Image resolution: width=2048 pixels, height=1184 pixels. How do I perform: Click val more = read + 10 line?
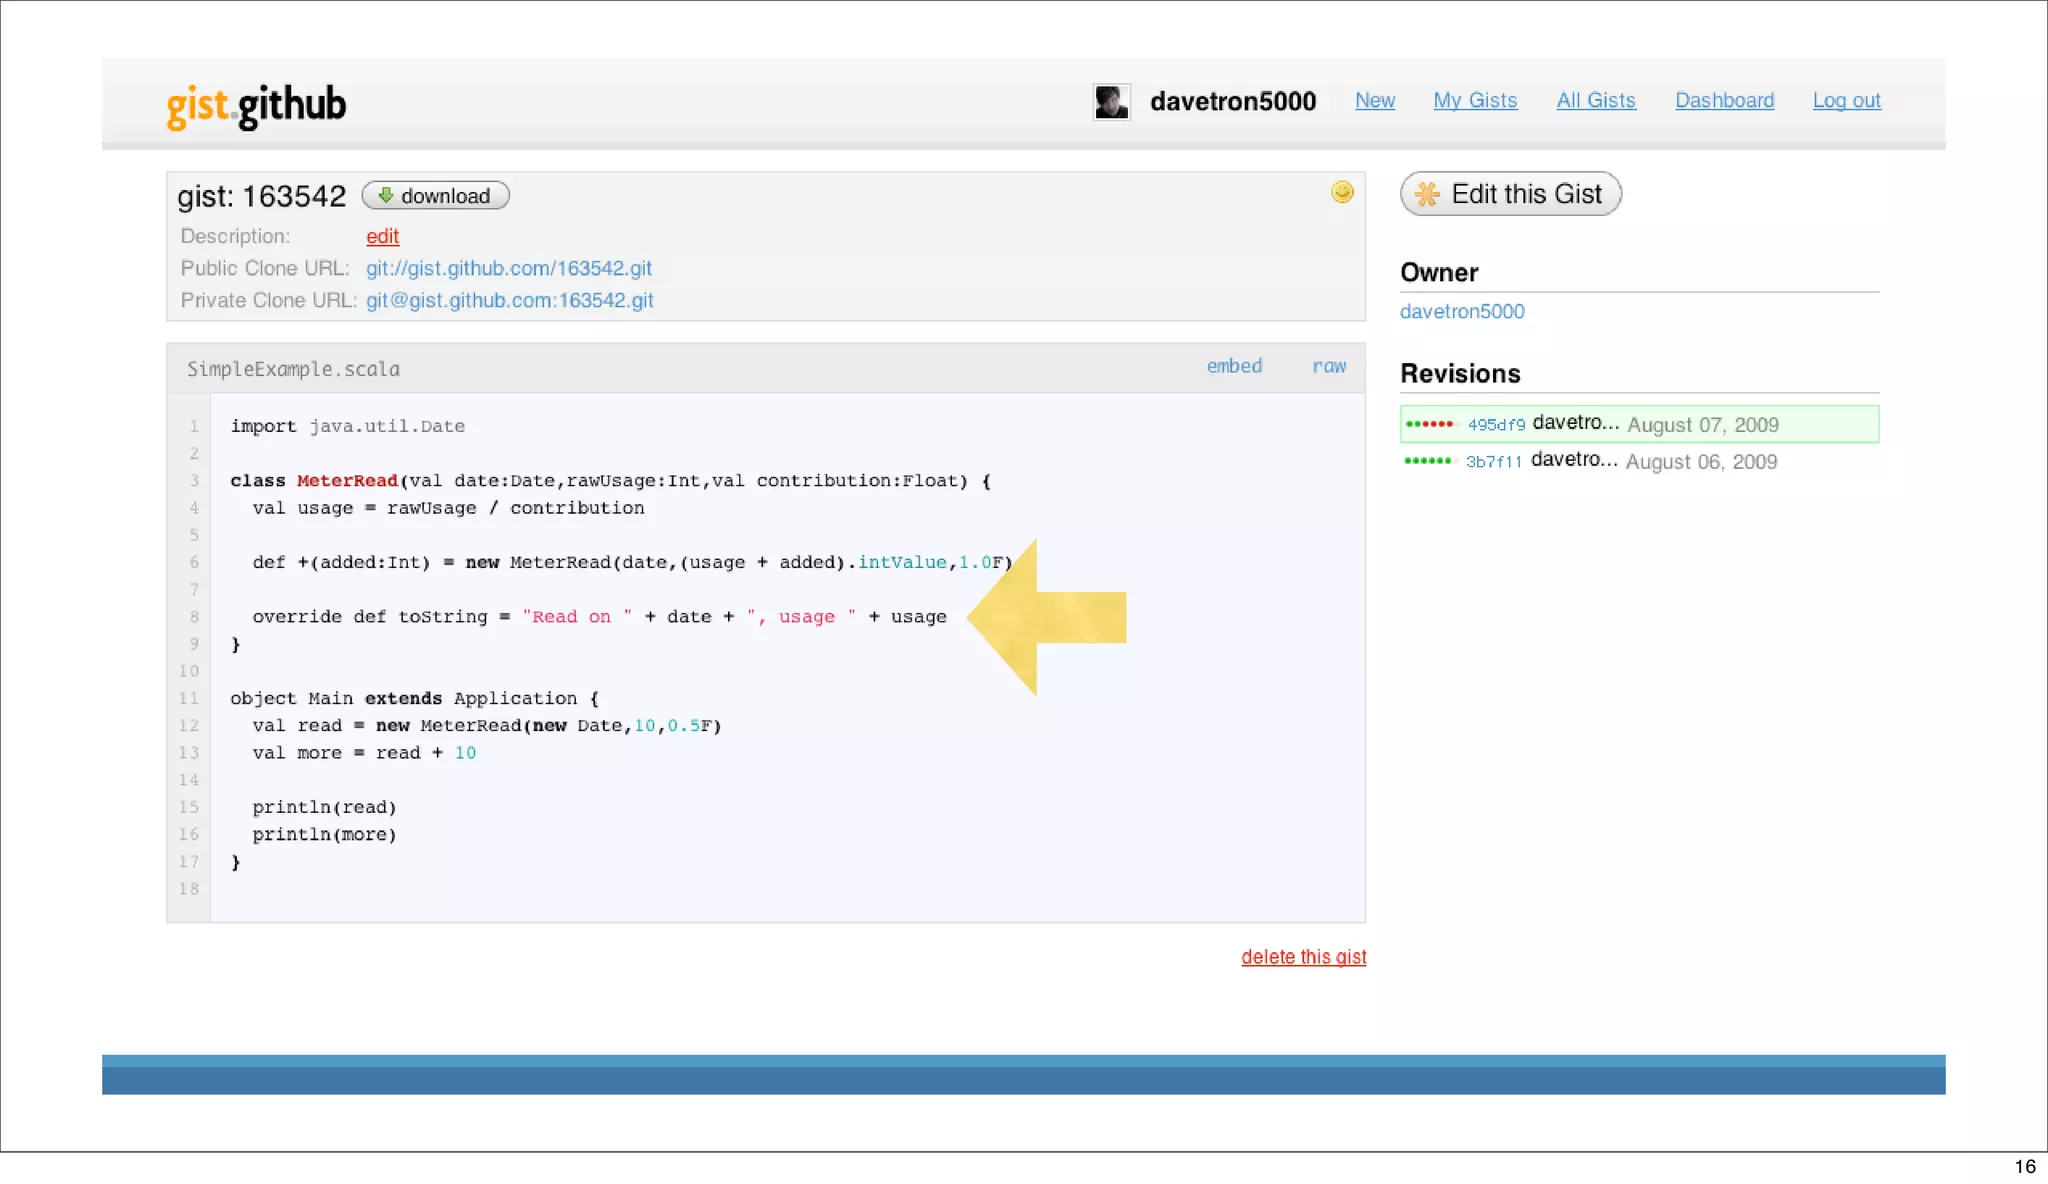[364, 753]
